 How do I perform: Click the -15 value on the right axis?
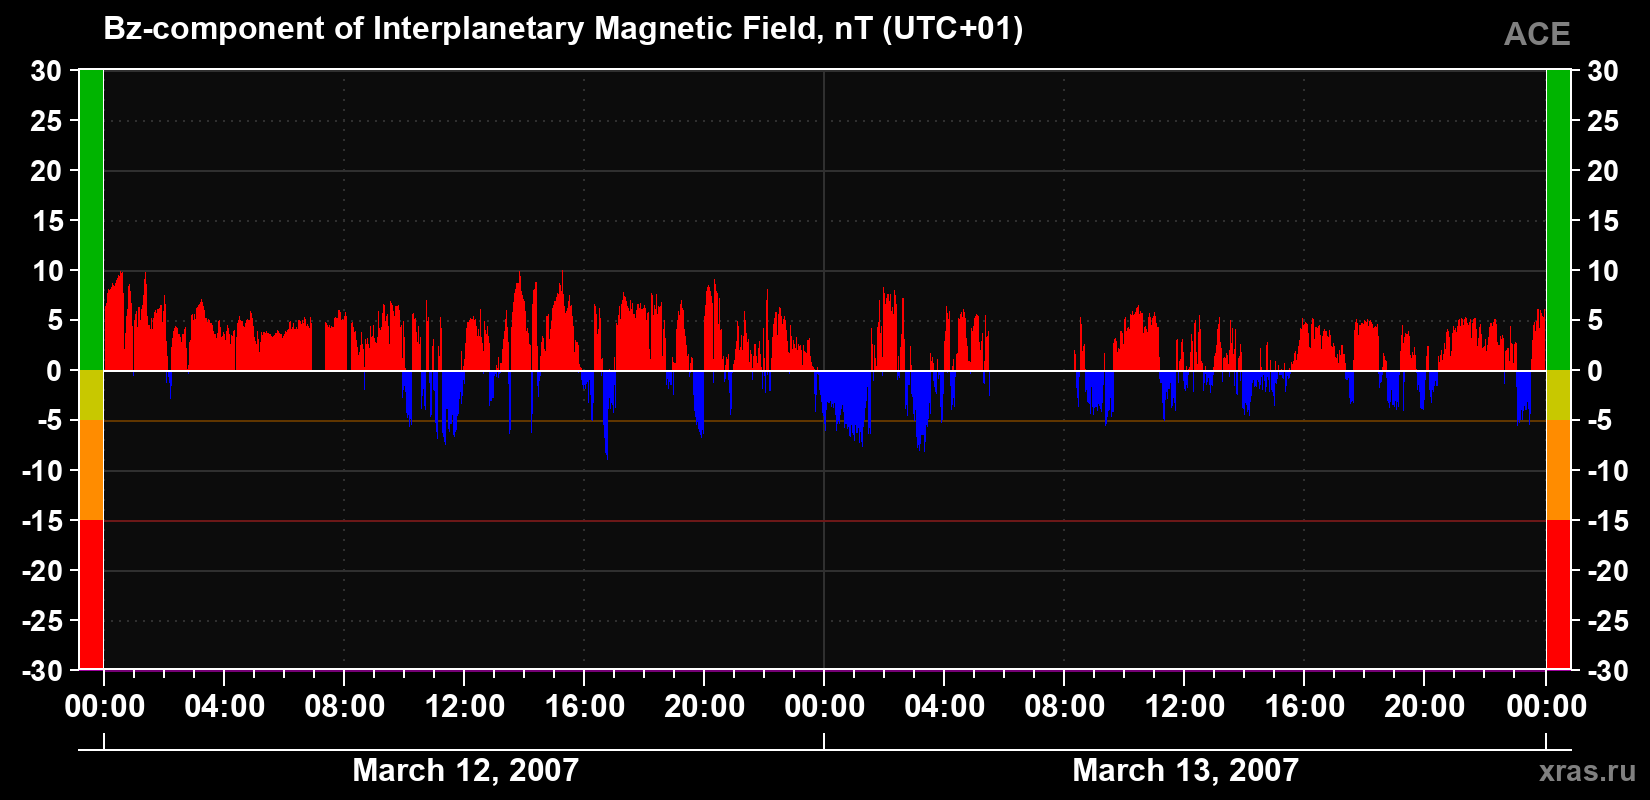(x=1608, y=521)
